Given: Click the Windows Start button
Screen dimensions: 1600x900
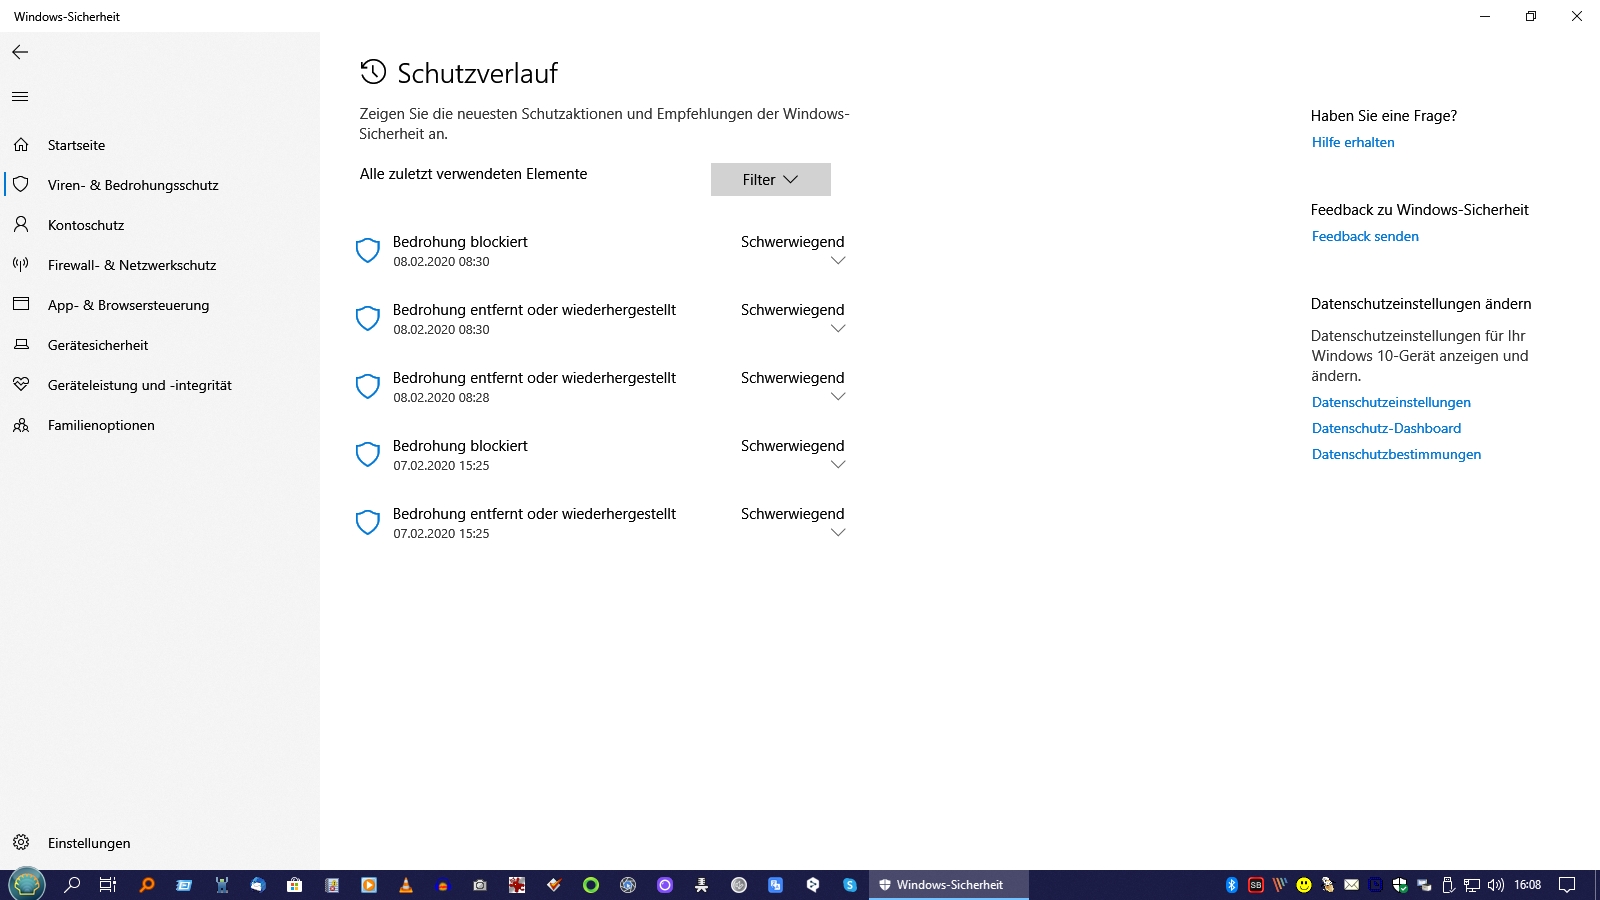Looking at the screenshot, I should pos(26,885).
